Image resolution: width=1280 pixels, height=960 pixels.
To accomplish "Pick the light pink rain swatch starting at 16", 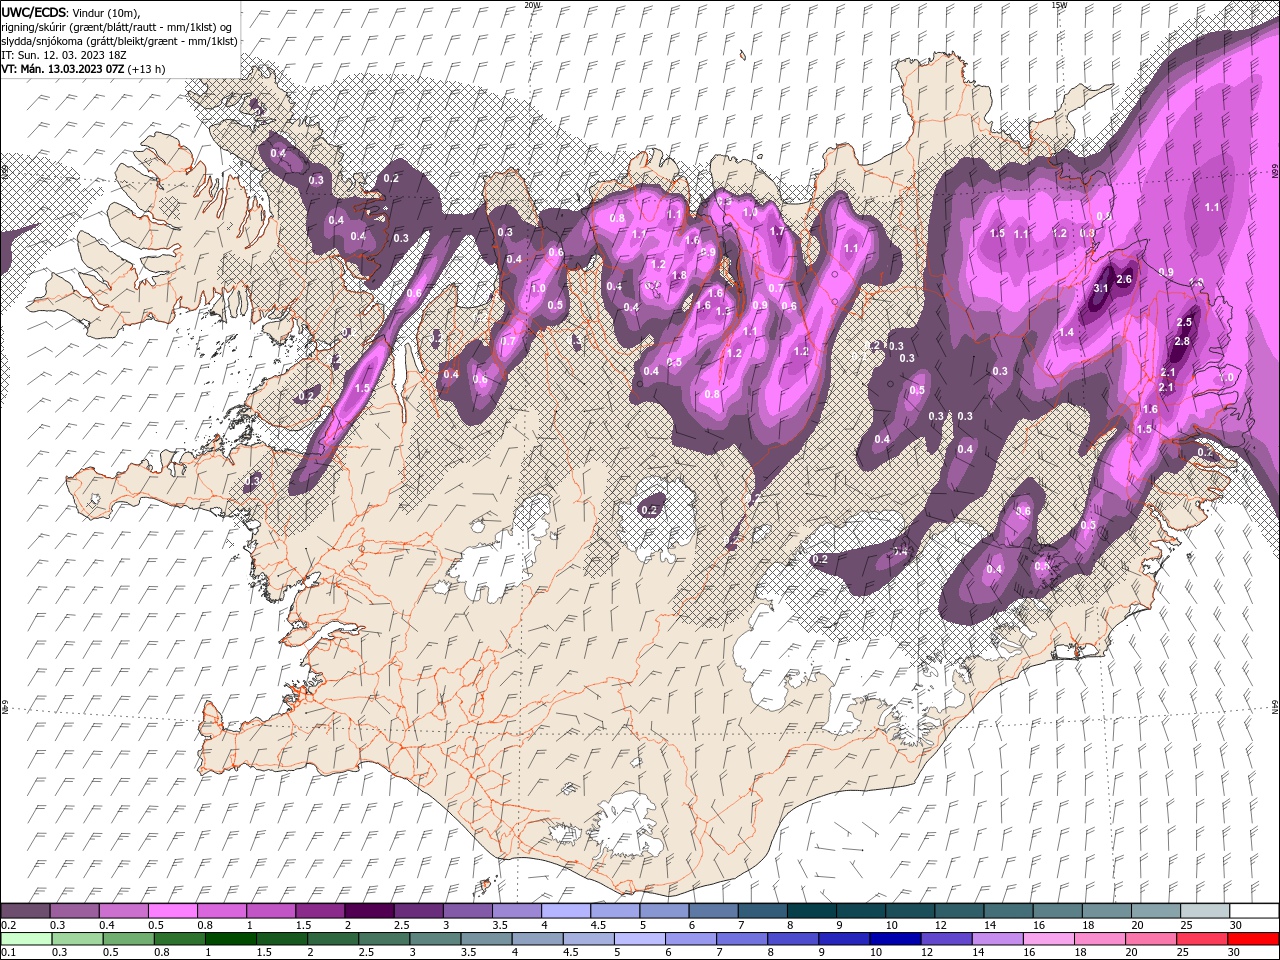I will point(1047,939).
